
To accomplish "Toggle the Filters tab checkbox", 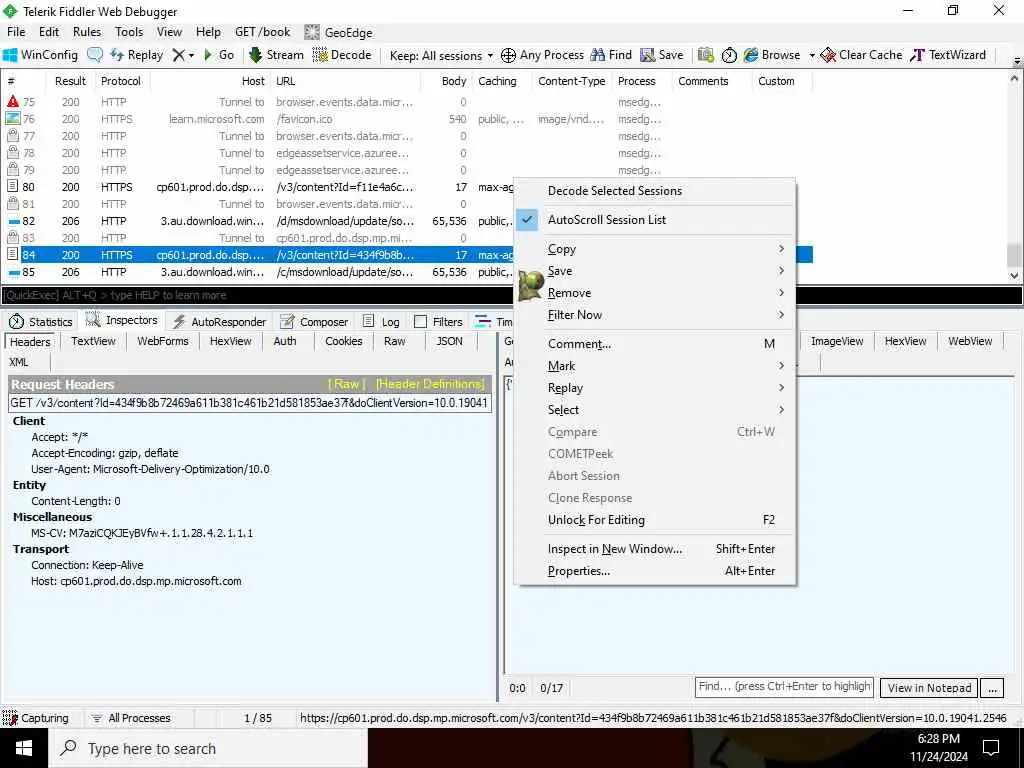I will (421, 321).
